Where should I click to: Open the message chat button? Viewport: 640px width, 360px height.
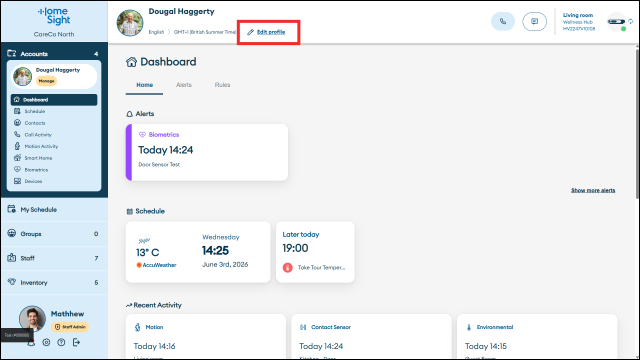(534, 21)
